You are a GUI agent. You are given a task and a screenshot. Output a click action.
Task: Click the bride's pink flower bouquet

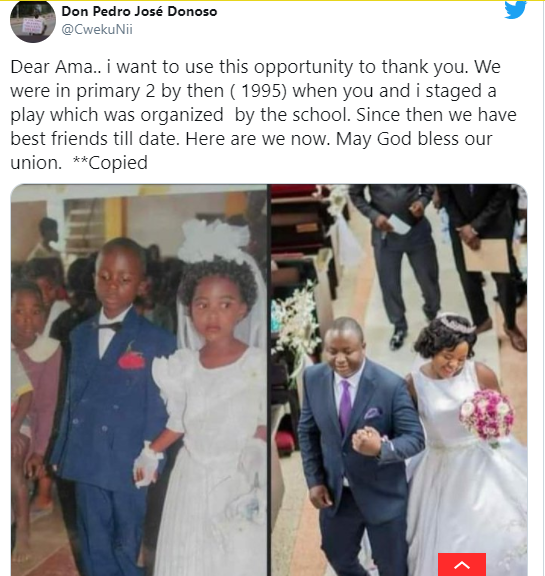point(487,415)
